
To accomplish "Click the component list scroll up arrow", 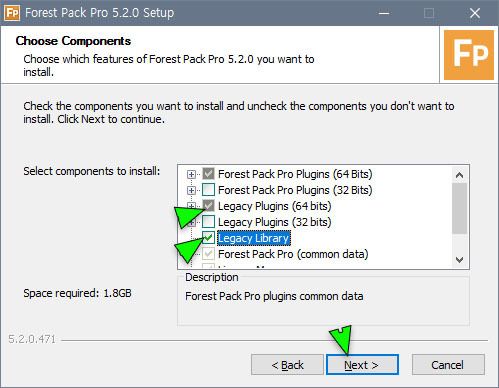I will (460, 175).
